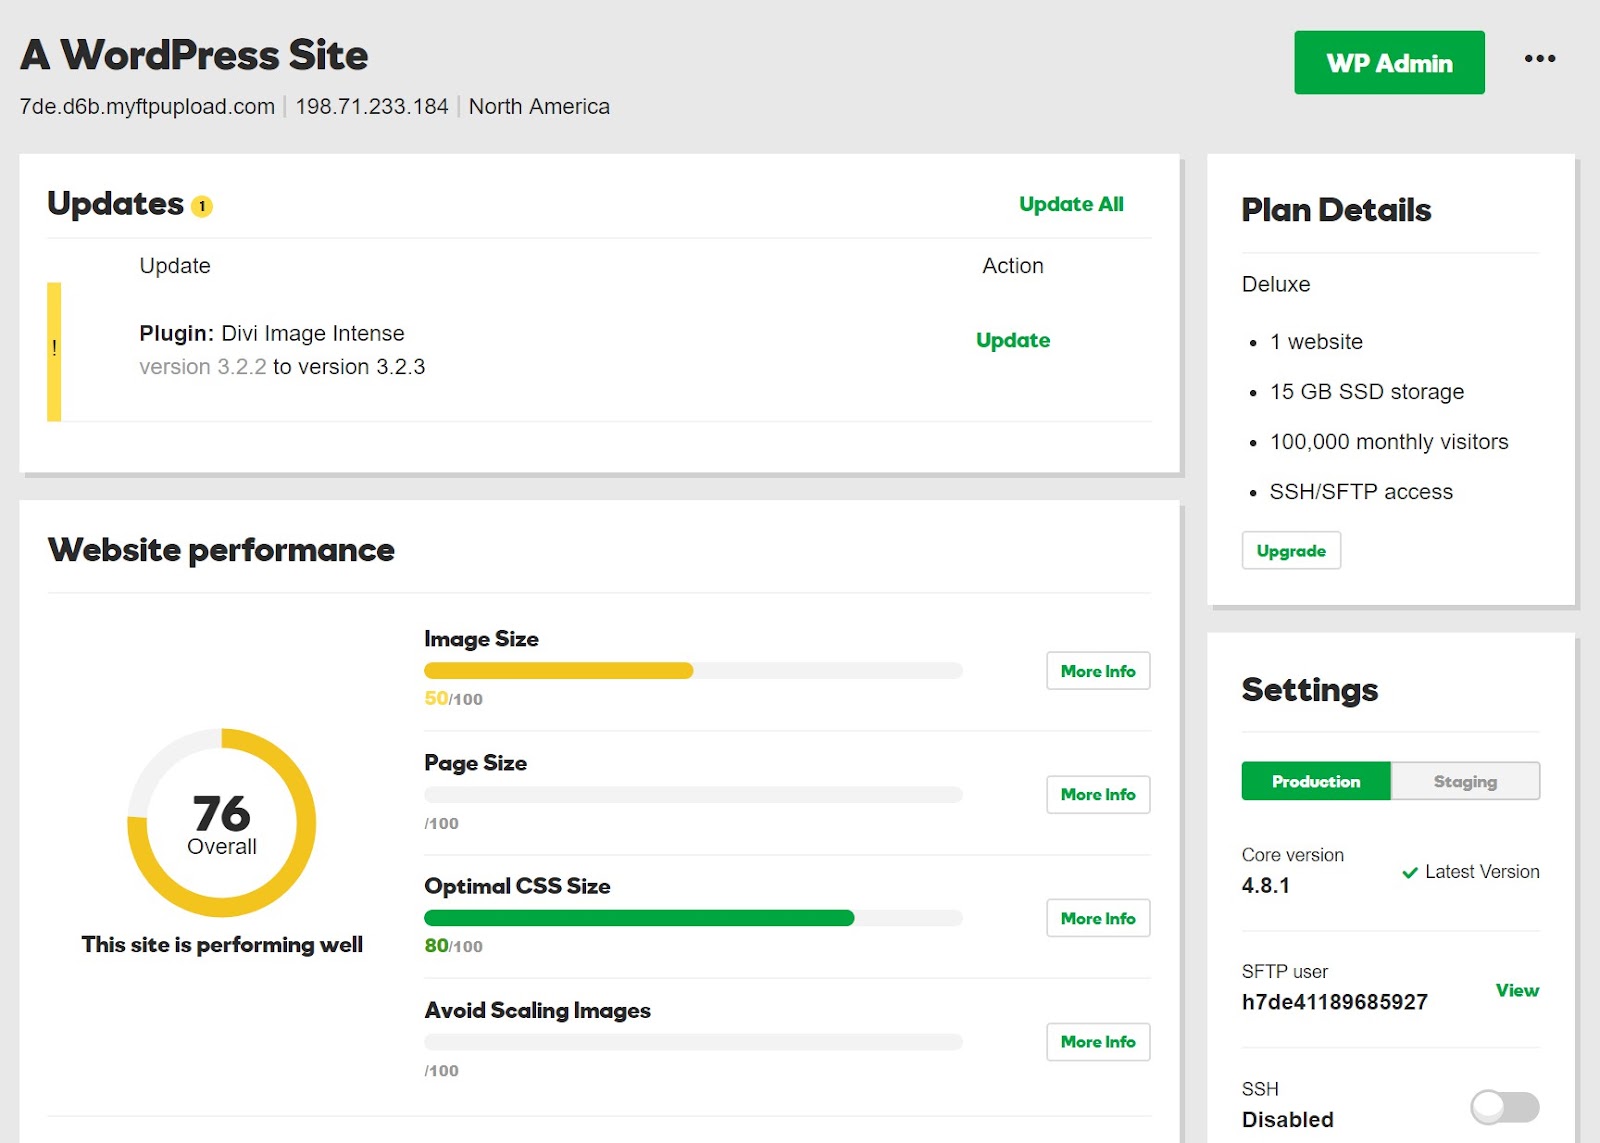Image resolution: width=1600 pixels, height=1143 pixels.
Task: View the SFTP user details
Action: (1517, 990)
